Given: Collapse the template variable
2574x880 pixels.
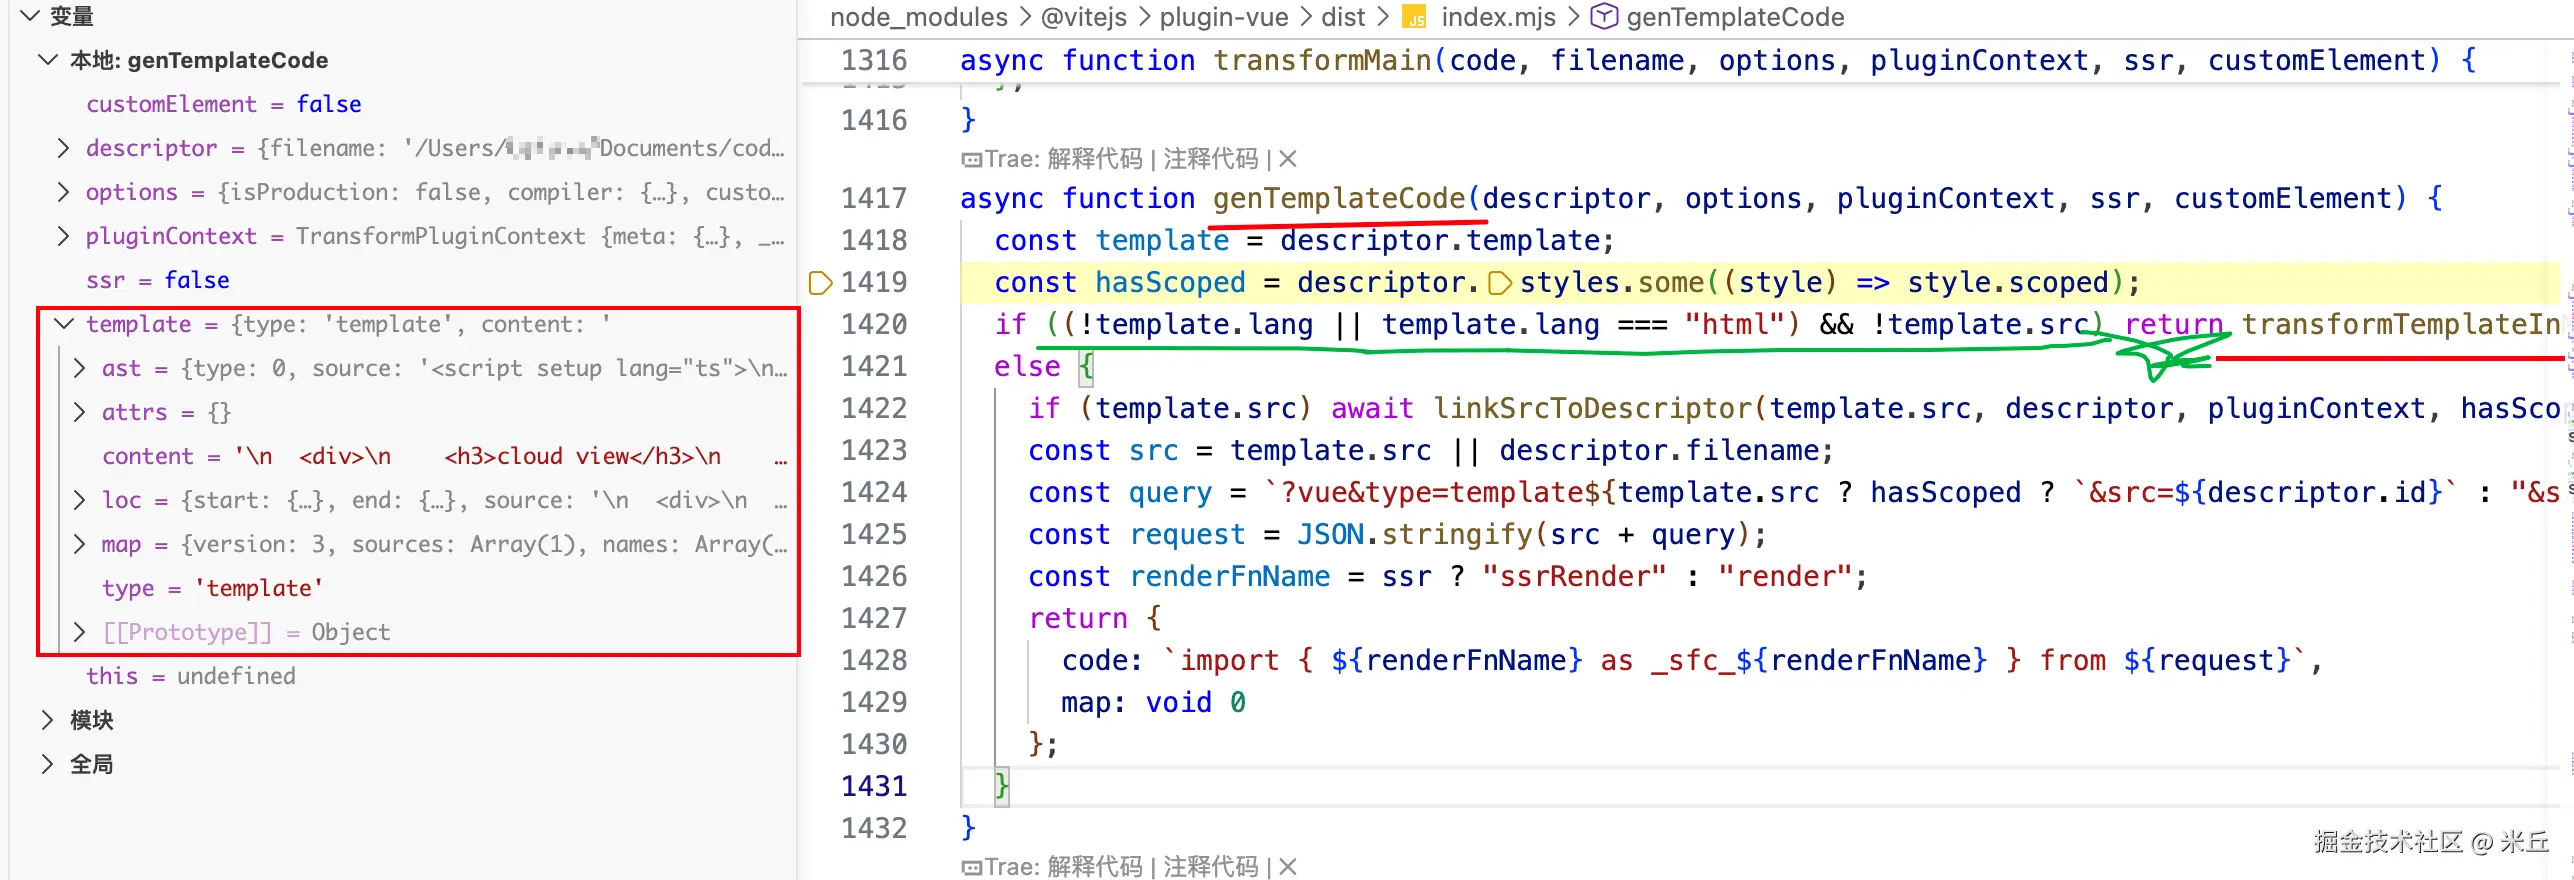Looking at the screenshot, I should coord(64,324).
